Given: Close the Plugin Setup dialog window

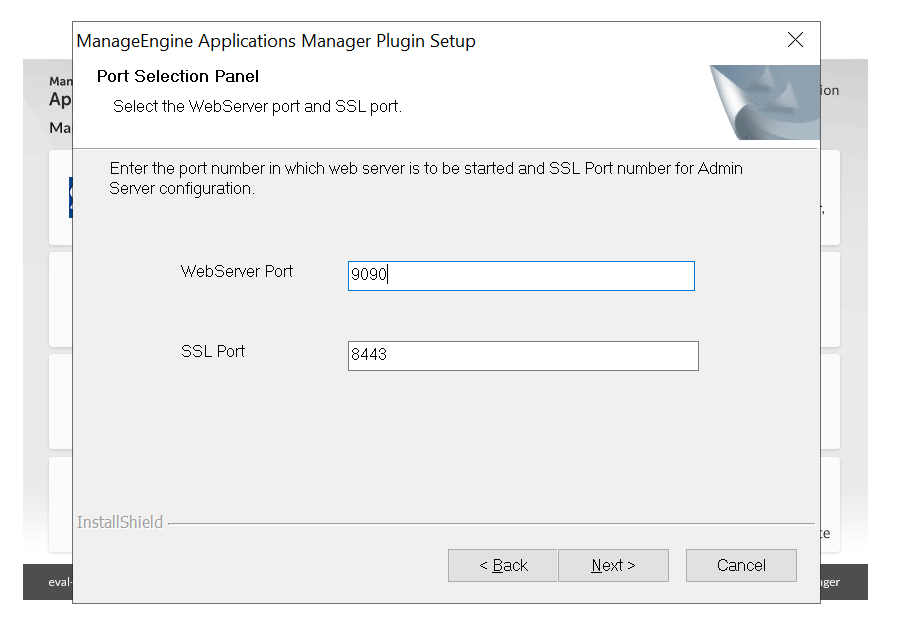Looking at the screenshot, I should pyautogui.click(x=795, y=40).
